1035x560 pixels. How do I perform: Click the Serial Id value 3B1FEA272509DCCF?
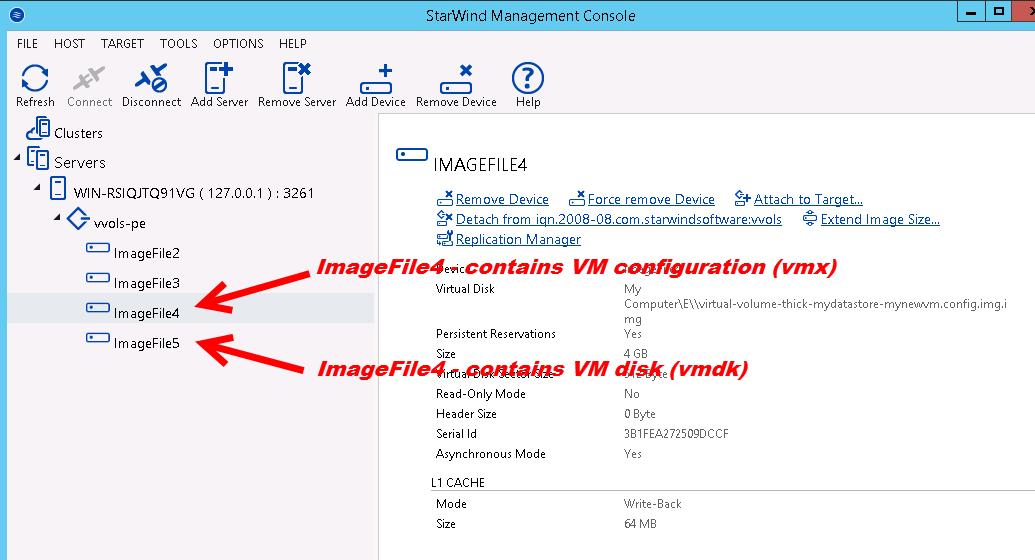tap(676, 434)
